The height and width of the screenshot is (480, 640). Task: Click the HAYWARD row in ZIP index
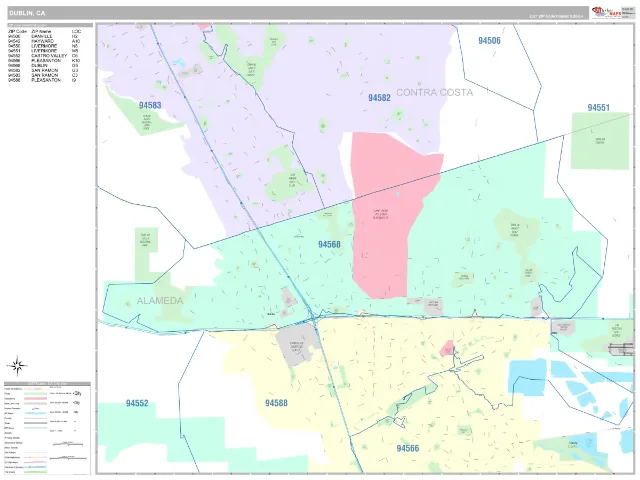[44, 41]
